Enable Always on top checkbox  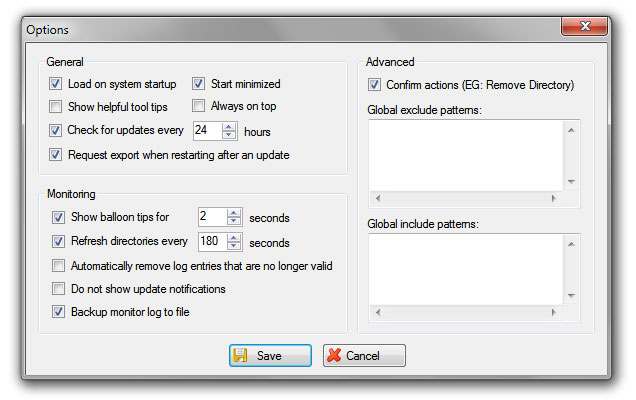(198, 106)
